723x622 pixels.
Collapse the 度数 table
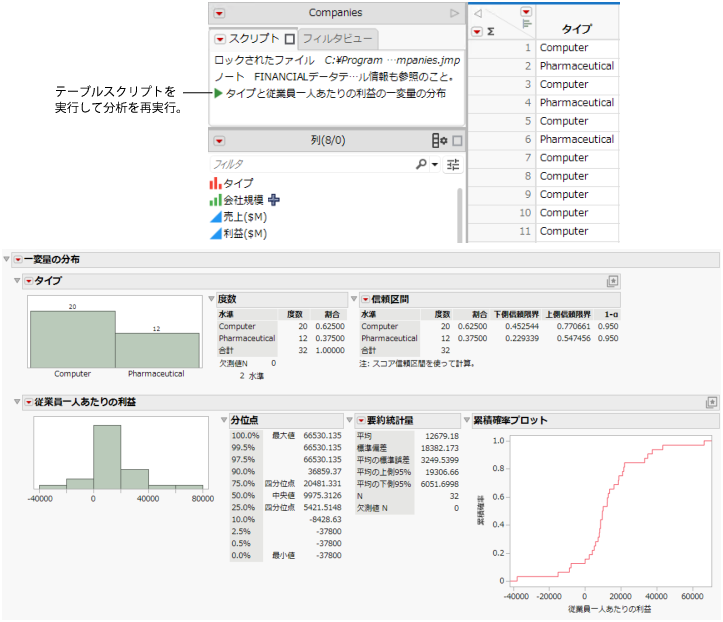211,299
